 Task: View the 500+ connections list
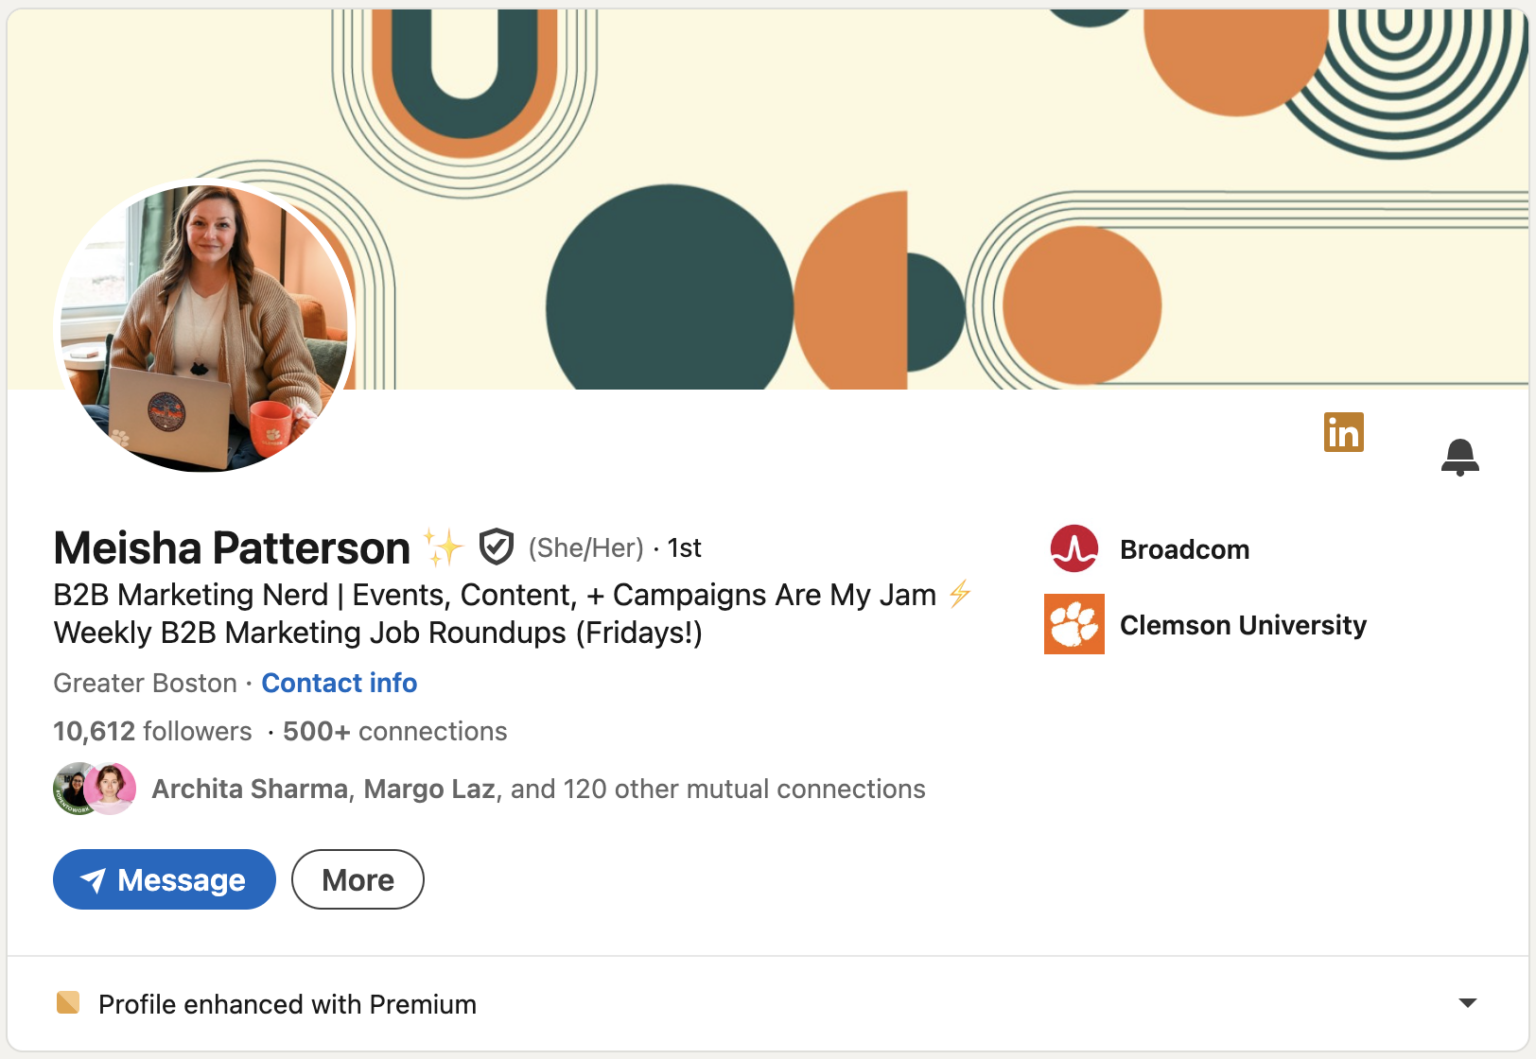tap(395, 732)
